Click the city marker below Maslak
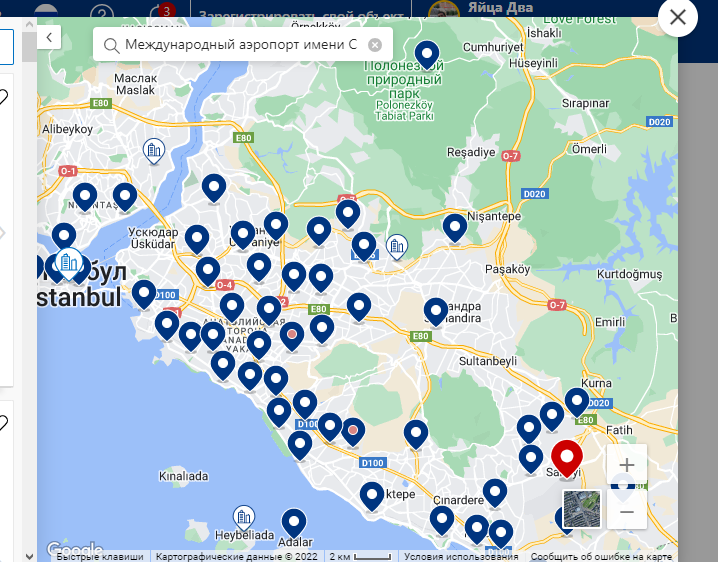This screenshot has height=562, width=718. (154, 151)
